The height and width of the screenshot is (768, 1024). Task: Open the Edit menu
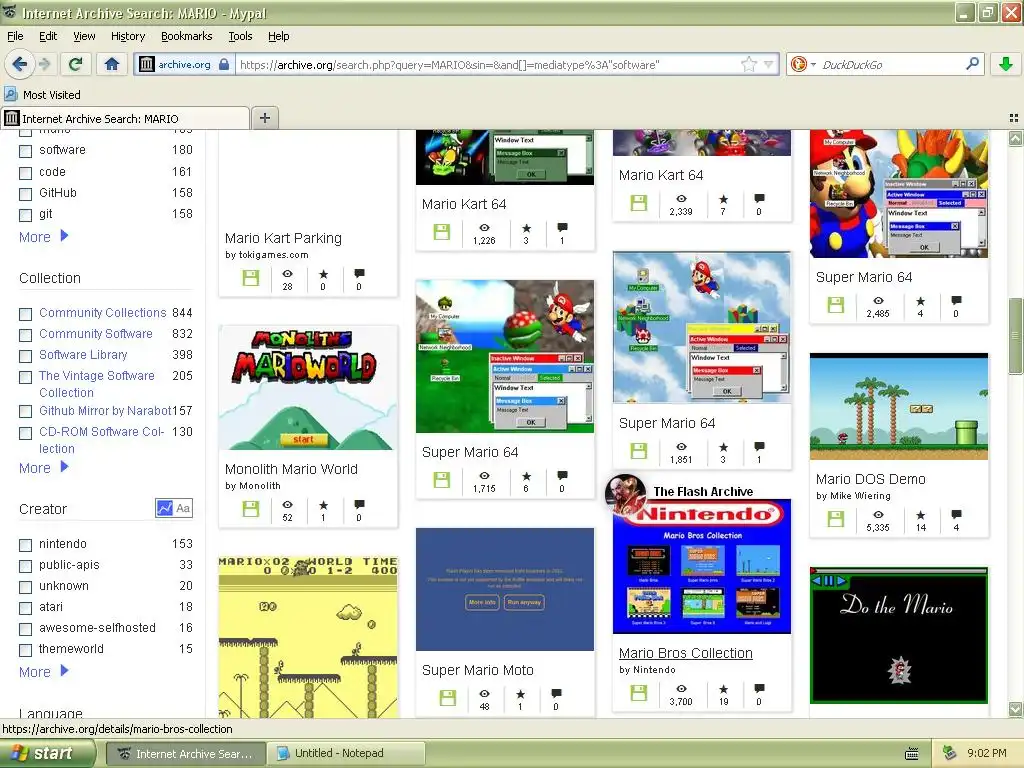(48, 36)
